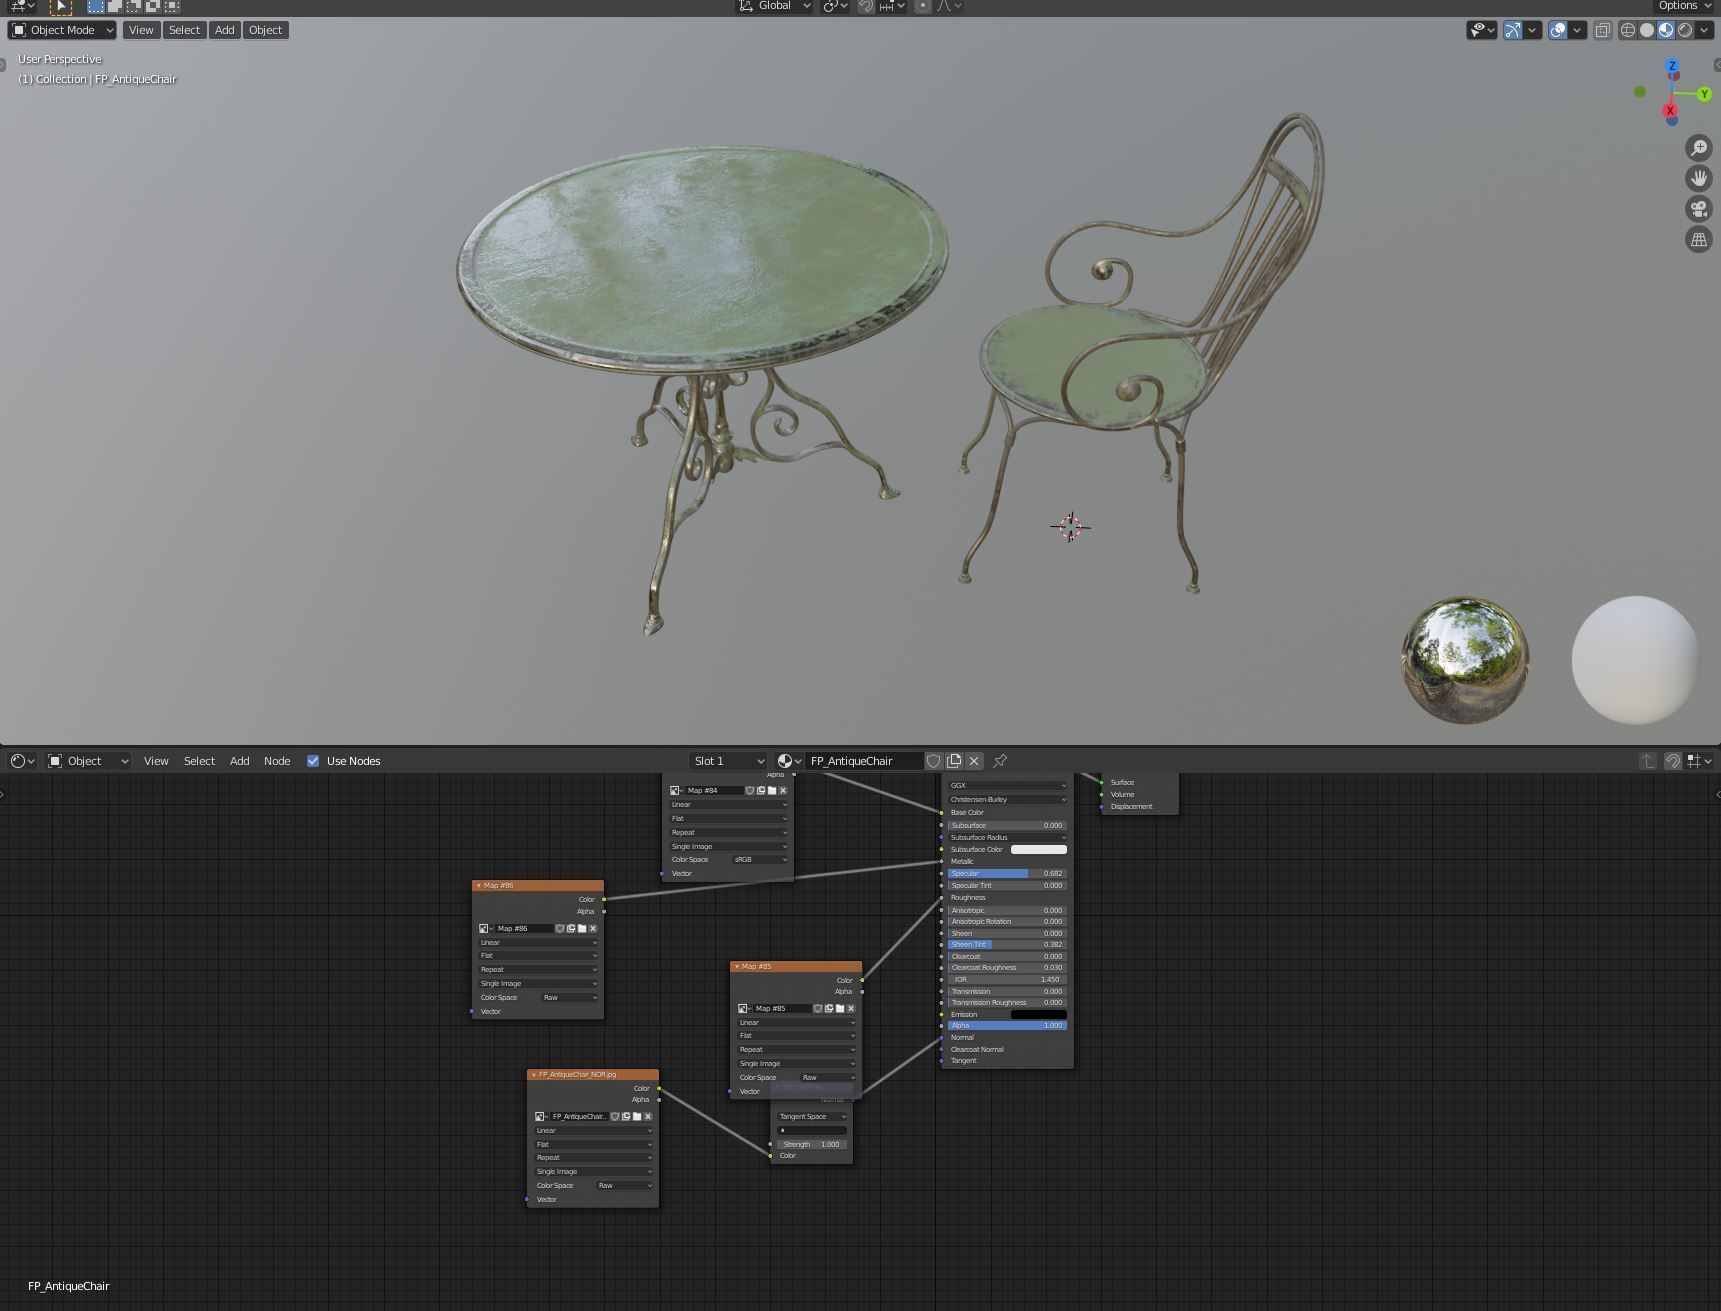Open the Object shader type dropdown

(x=89, y=761)
